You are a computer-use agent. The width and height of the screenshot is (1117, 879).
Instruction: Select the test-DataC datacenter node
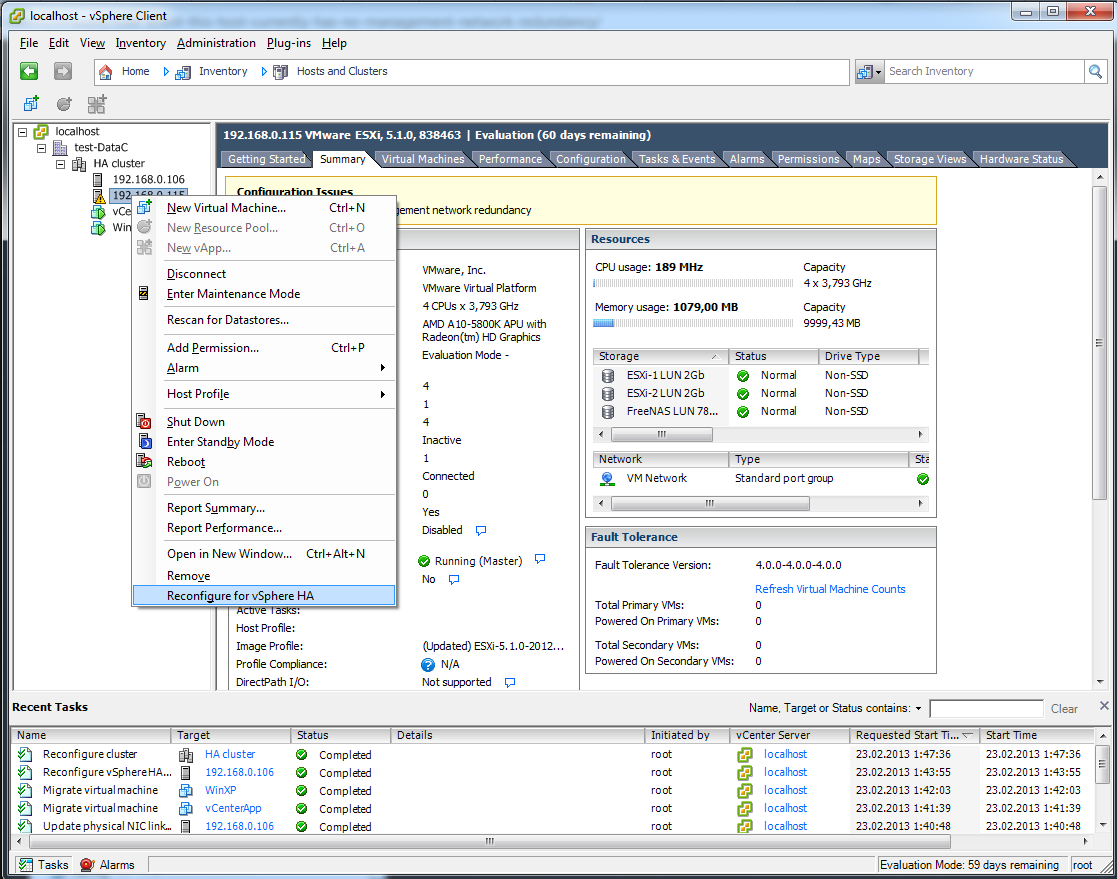click(x=101, y=147)
